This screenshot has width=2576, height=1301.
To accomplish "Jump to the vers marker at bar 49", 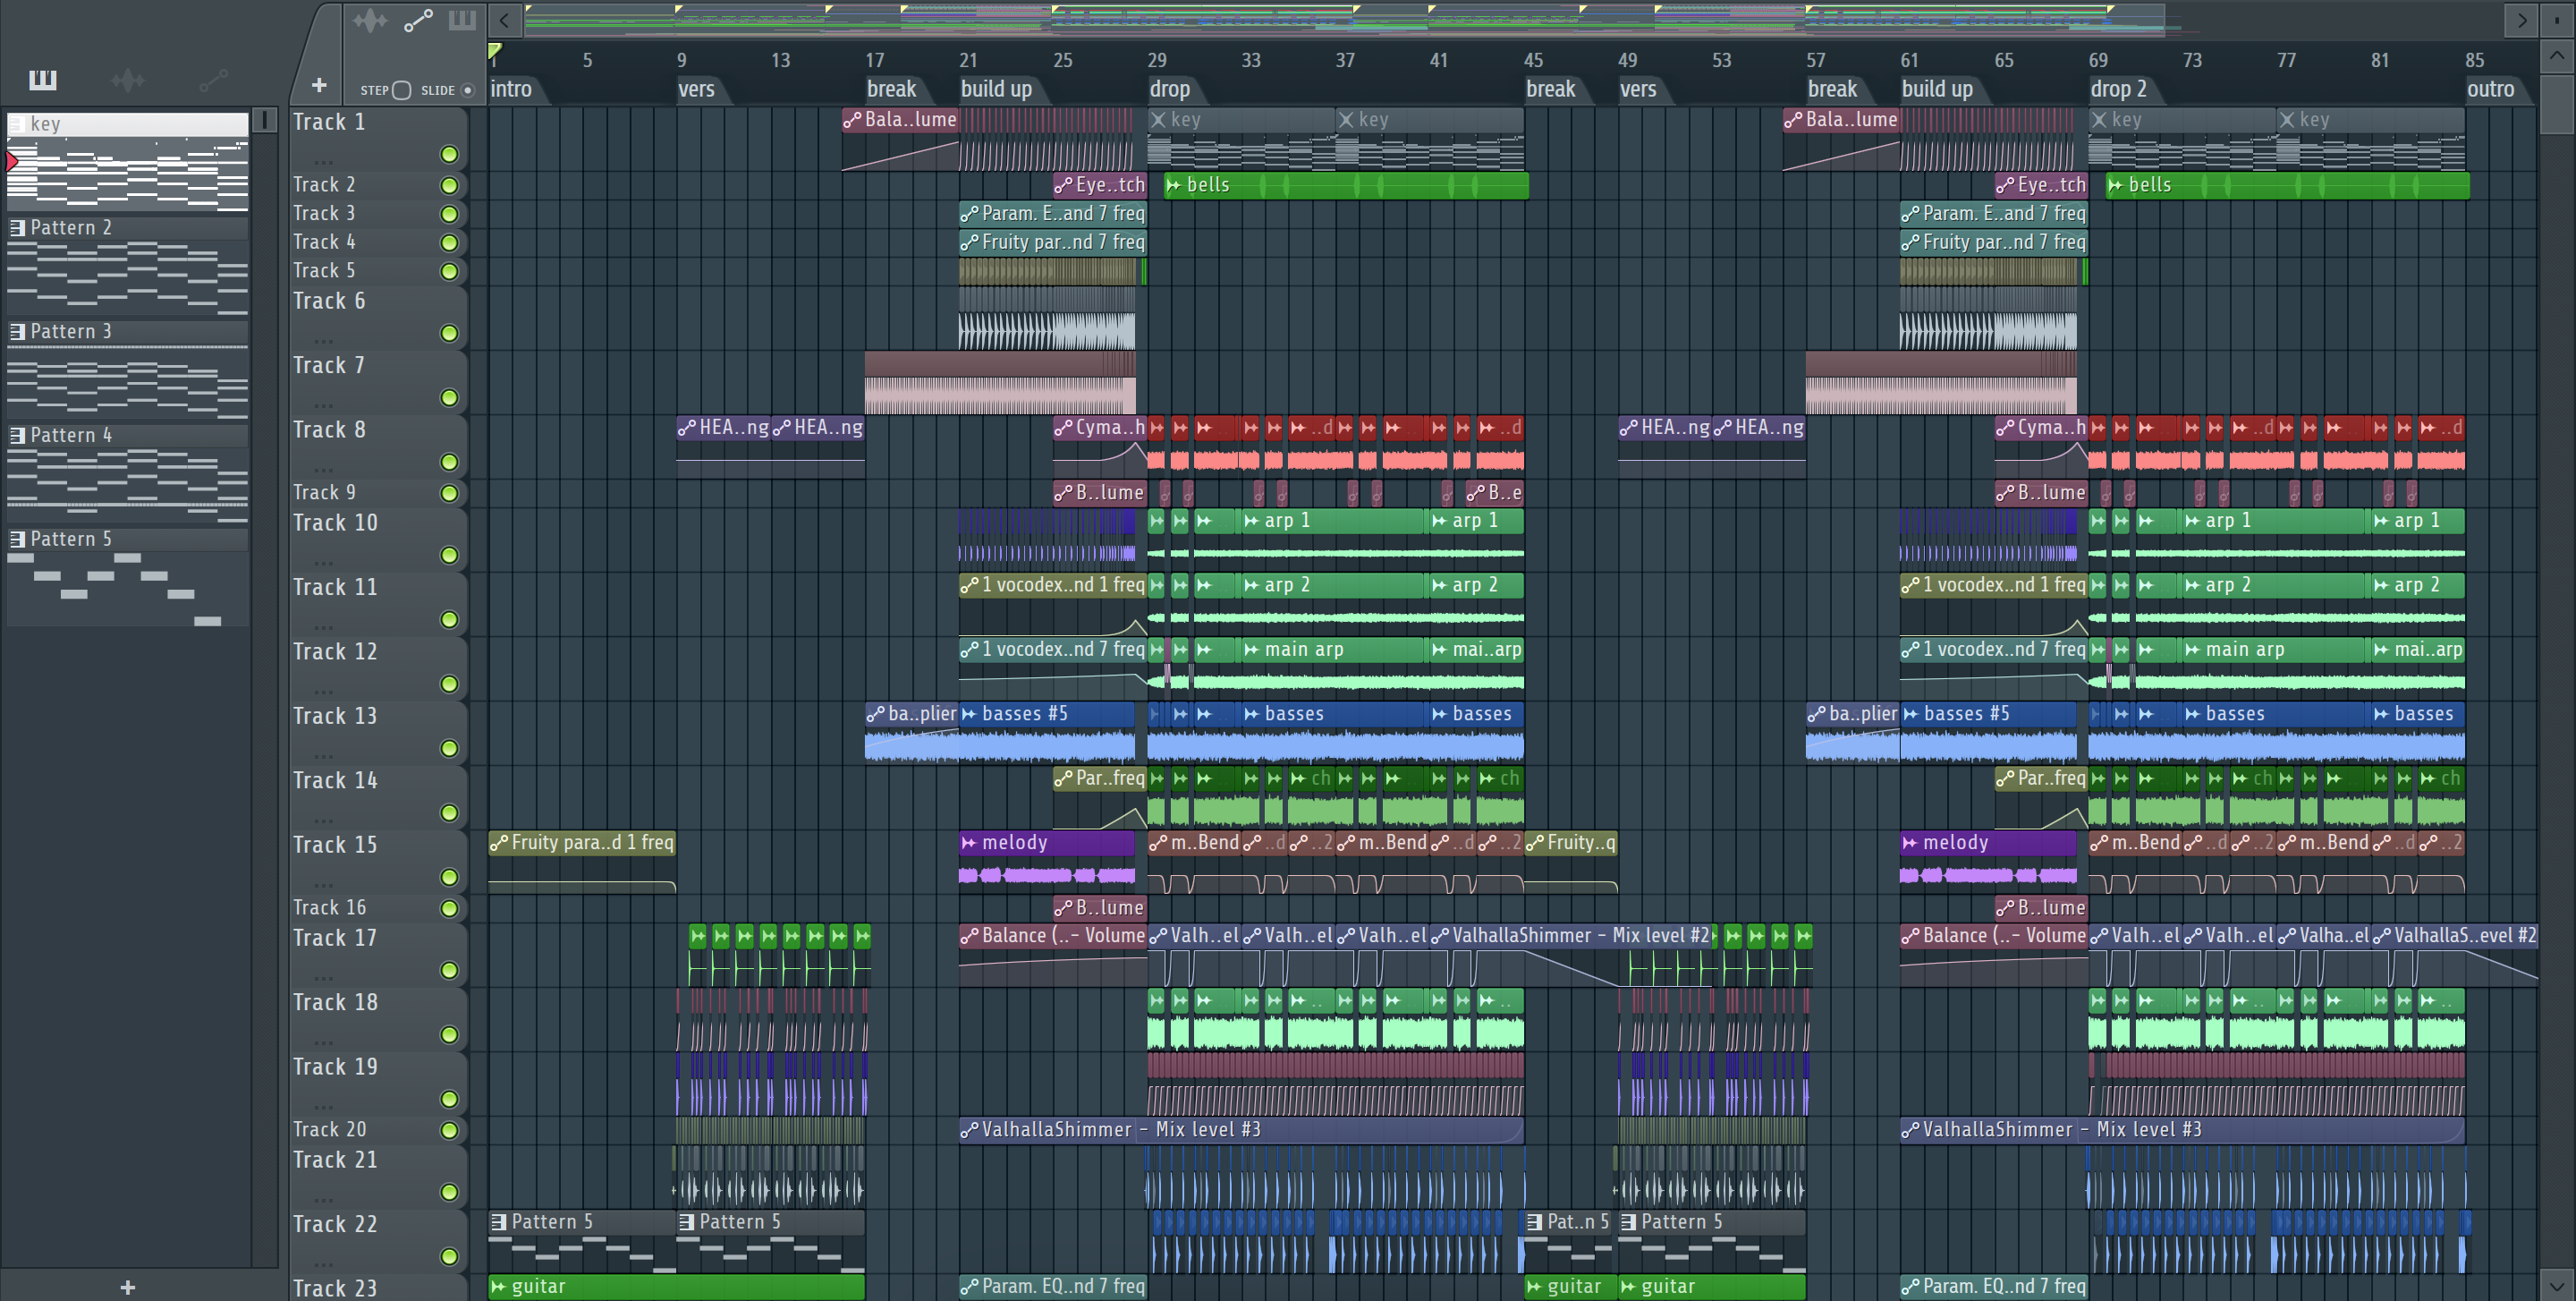I will click(x=1638, y=89).
